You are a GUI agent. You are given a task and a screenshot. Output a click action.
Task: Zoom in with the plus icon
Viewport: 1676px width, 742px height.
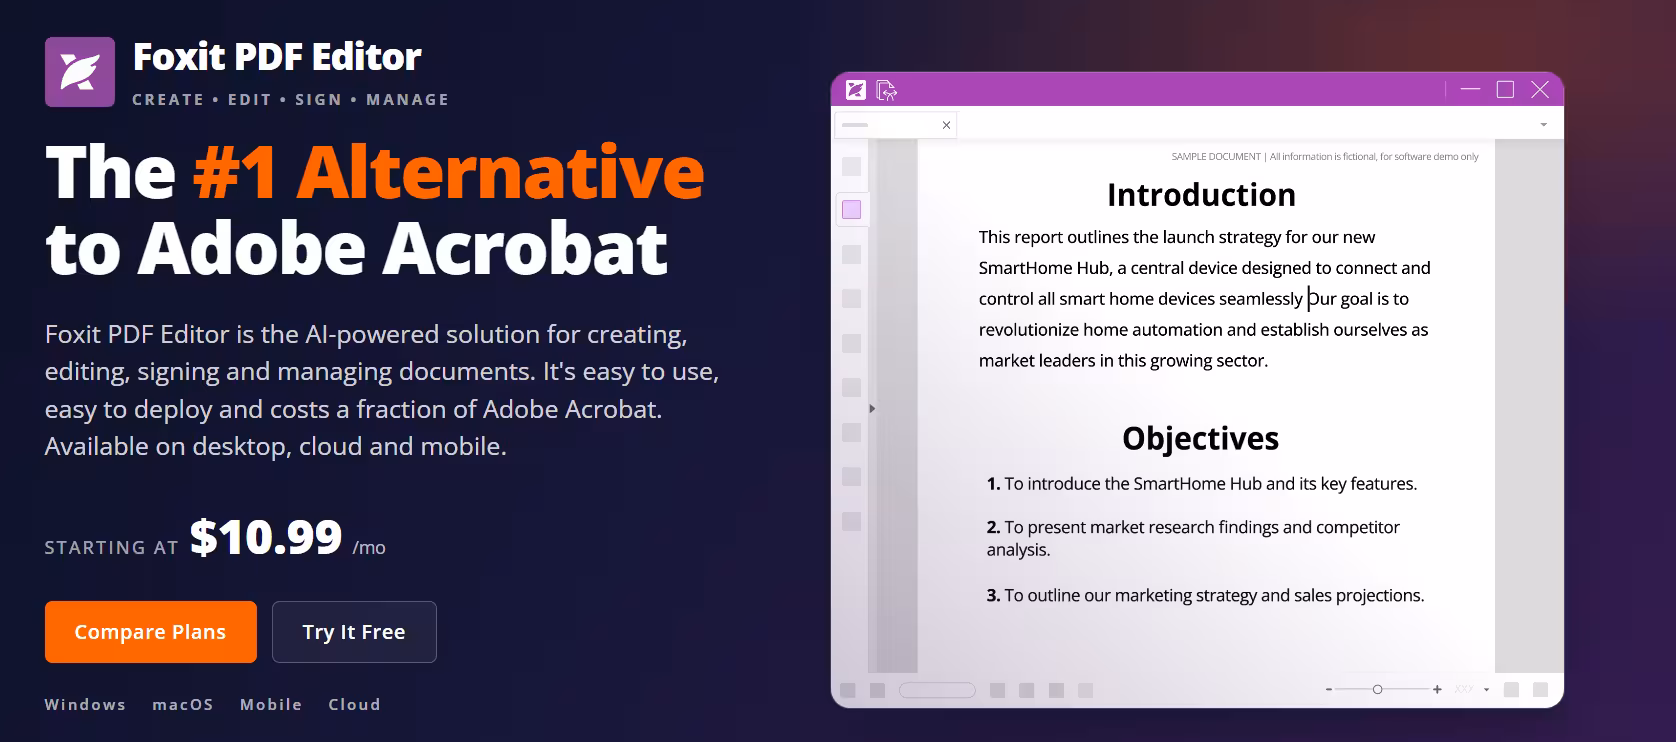(x=1437, y=690)
